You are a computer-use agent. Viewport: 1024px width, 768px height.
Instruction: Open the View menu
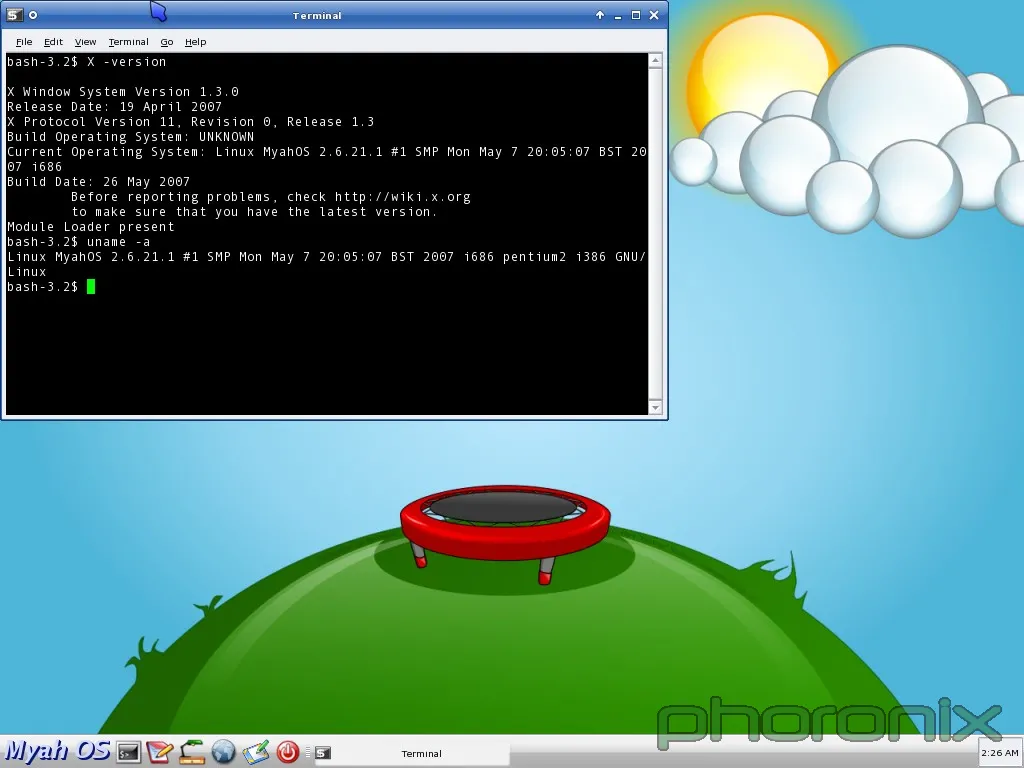pos(86,42)
